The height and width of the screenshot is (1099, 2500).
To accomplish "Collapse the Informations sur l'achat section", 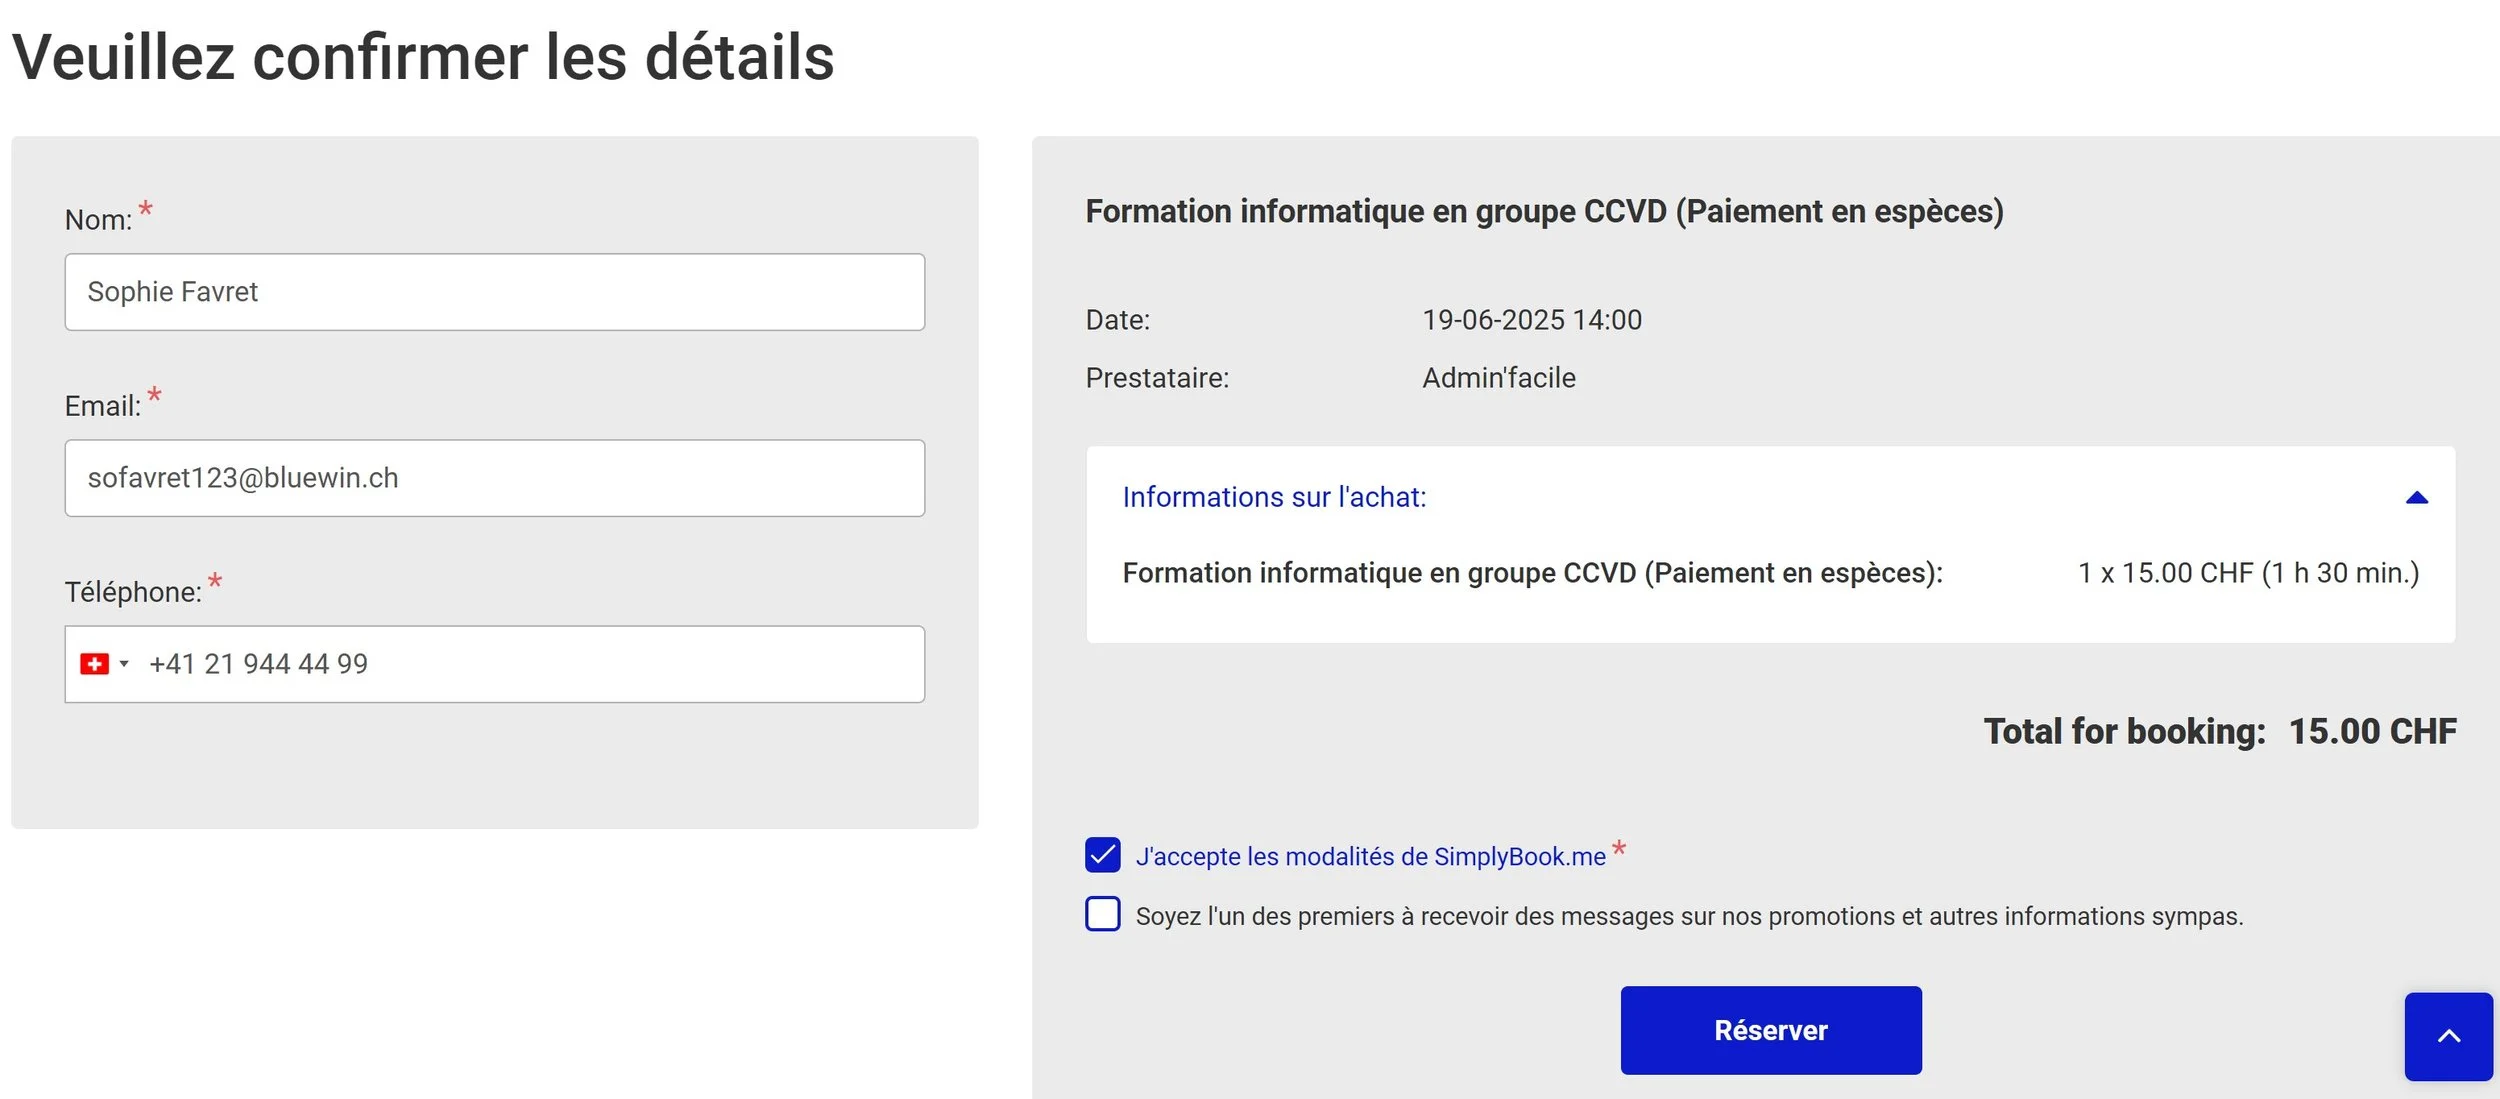I will (1273, 497).
